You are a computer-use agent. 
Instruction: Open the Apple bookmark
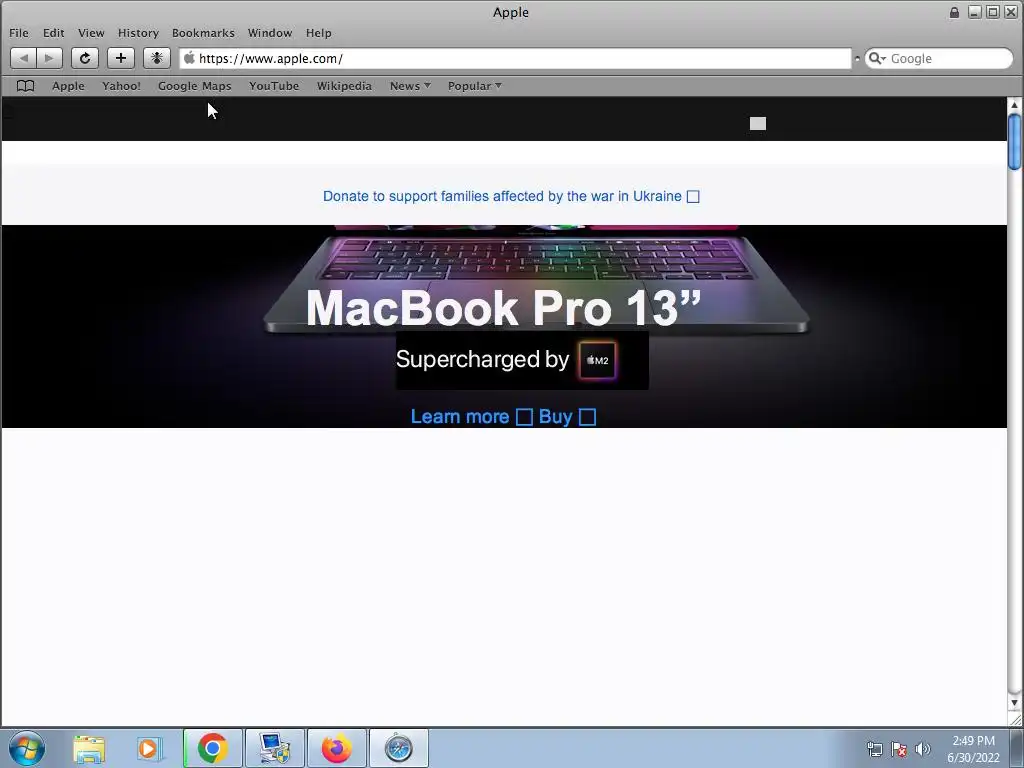(x=69, y=86)
